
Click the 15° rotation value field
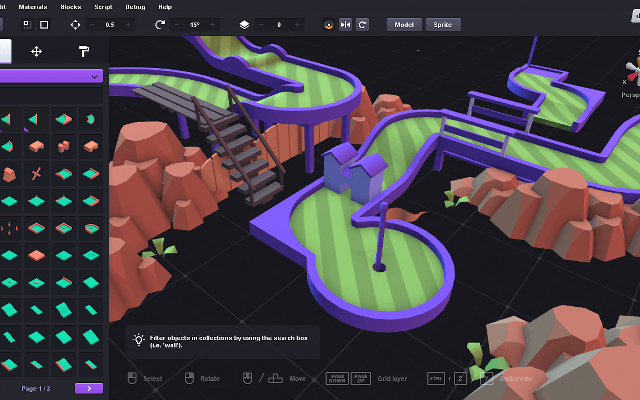pyautogui.click(x=195, y=25)
